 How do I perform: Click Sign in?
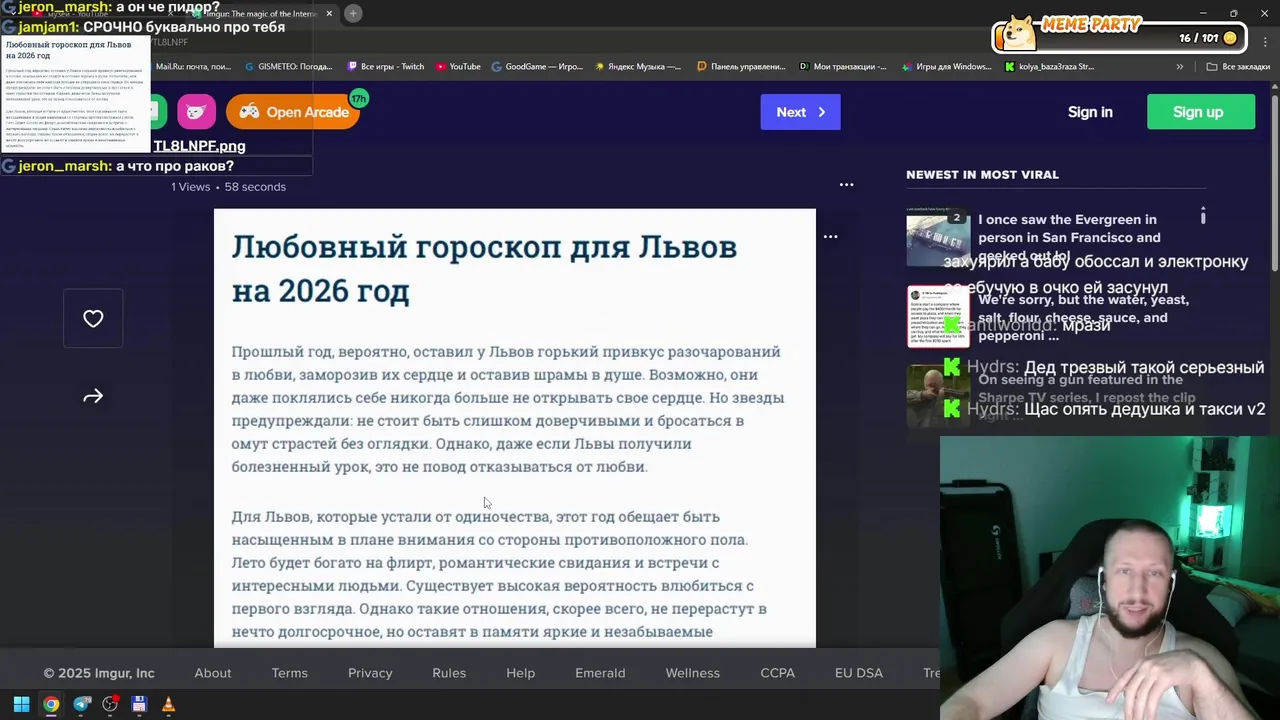tap(1090, 112)
